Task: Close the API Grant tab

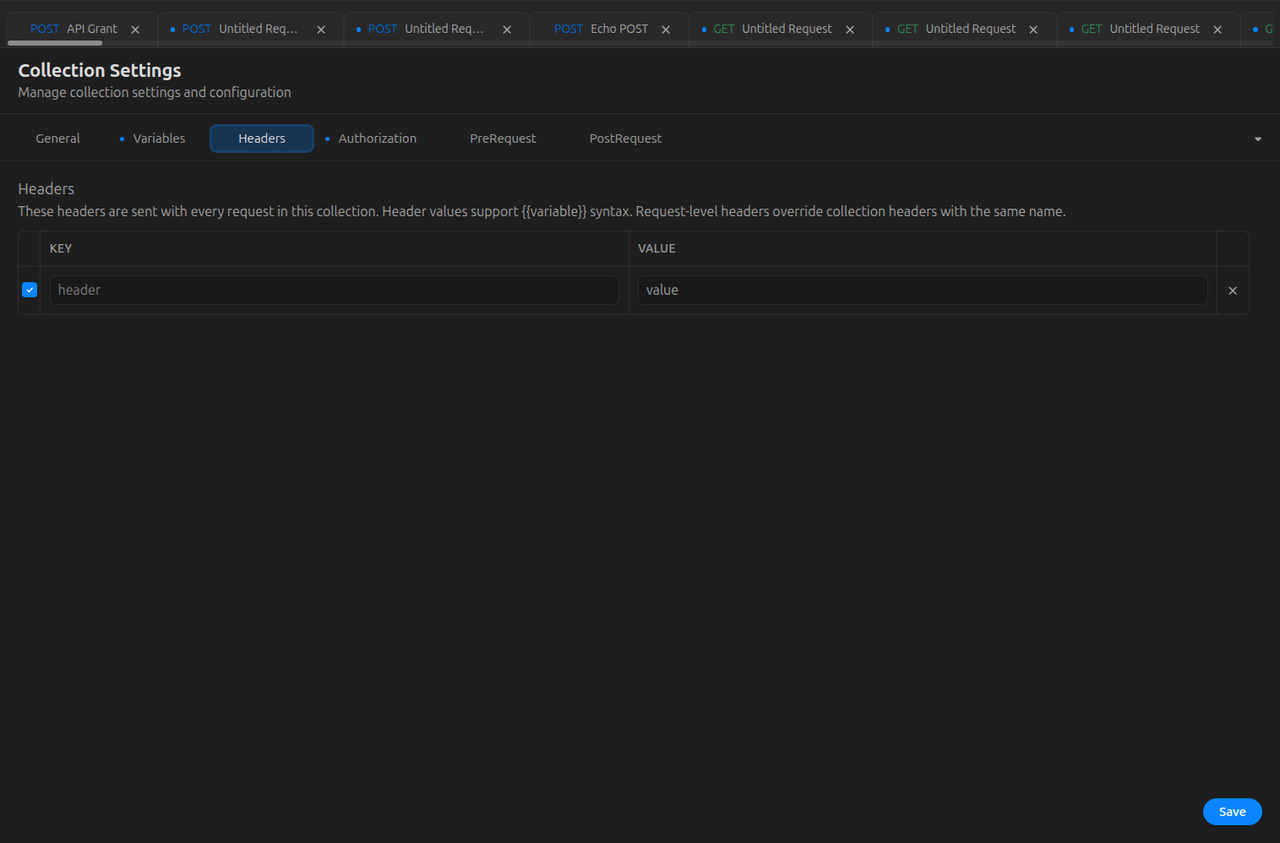Action: click(135, 30)
